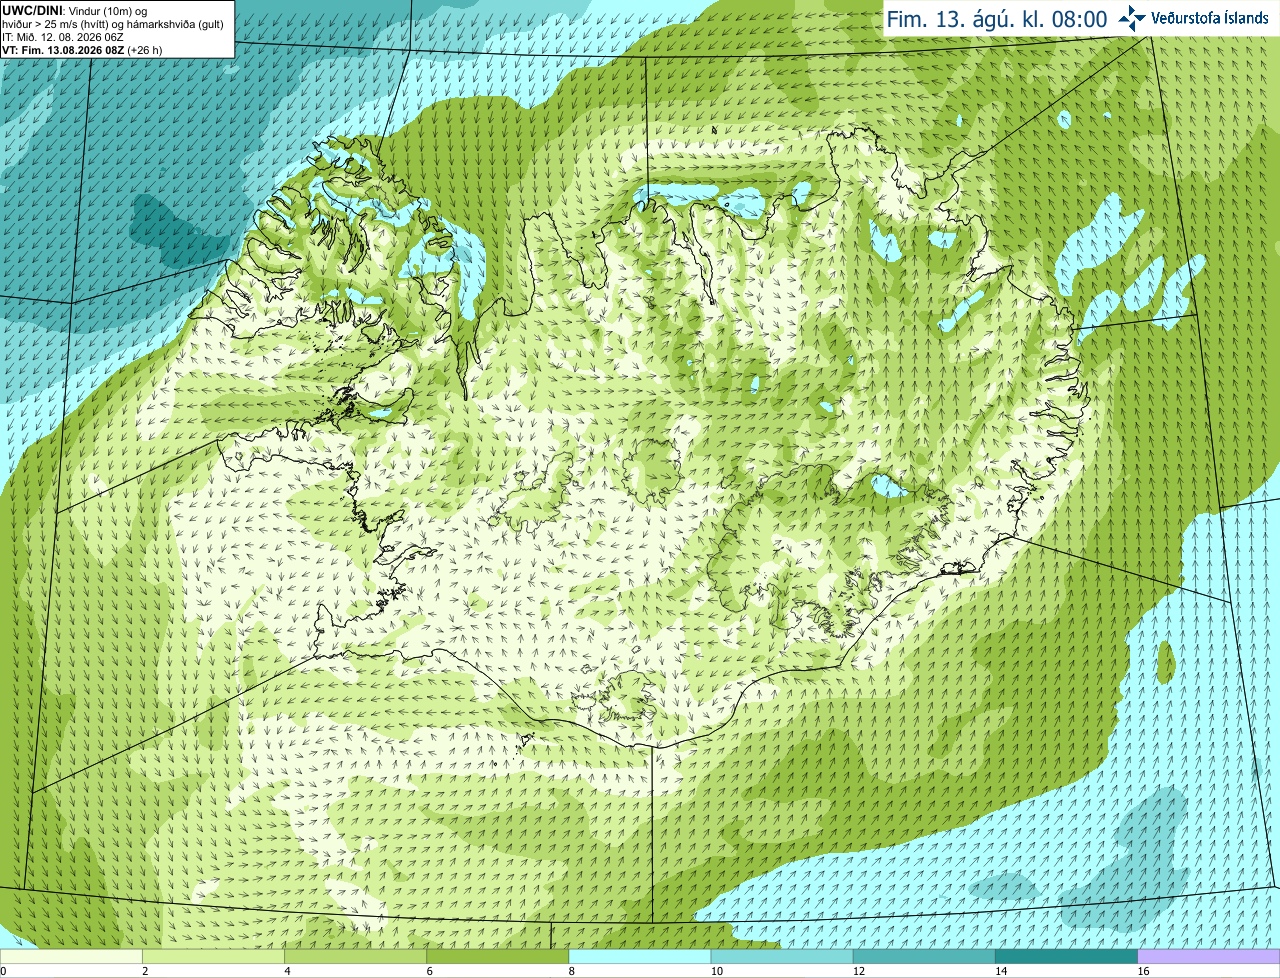The height and width of the screenshot is (978, 1280).
Task: Pick the palest 0–2 m/s color swatch
Action: [71, 956]
